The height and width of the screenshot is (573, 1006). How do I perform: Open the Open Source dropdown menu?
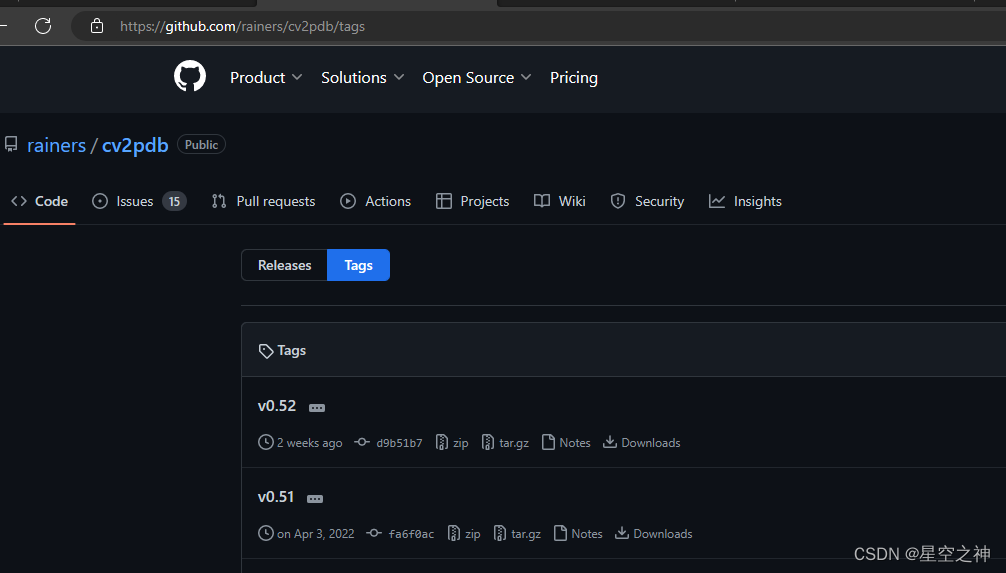[477, 78]
